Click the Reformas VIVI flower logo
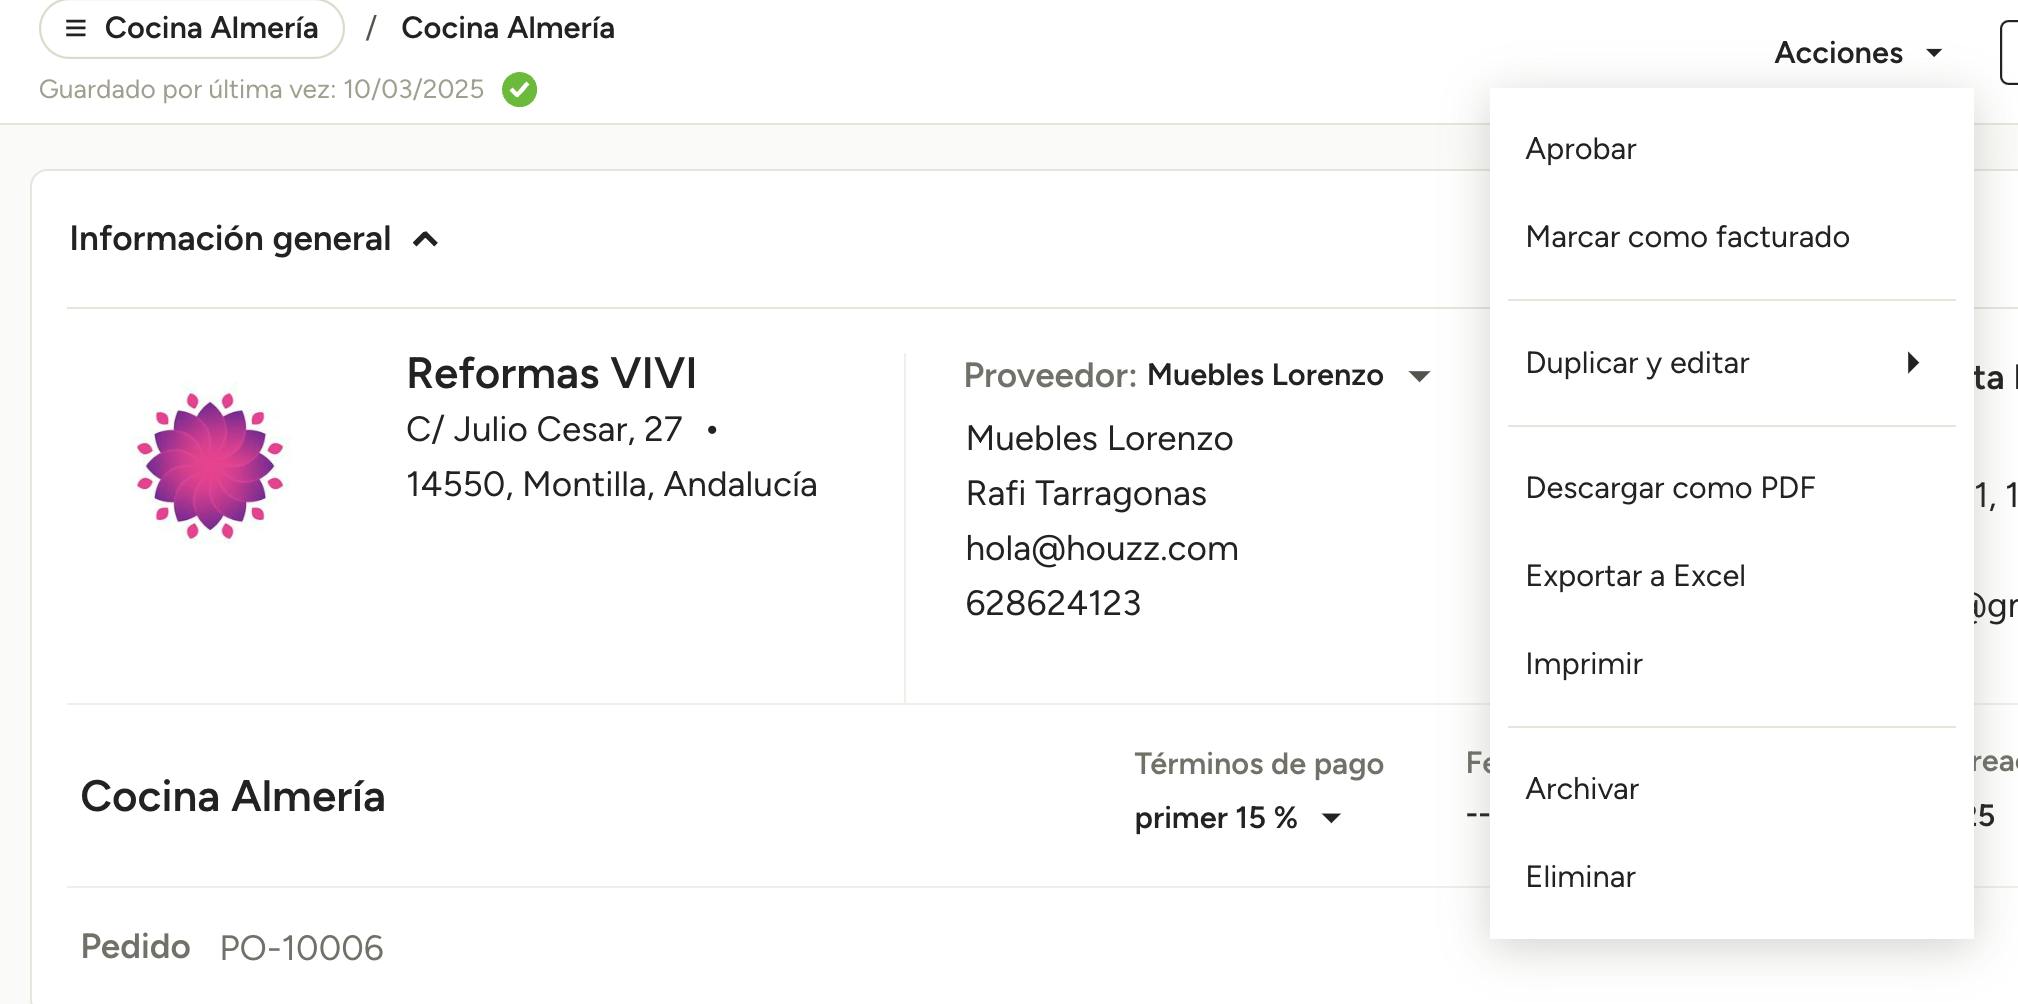Screen dimensions: 2018x1004 coord(210,466)
